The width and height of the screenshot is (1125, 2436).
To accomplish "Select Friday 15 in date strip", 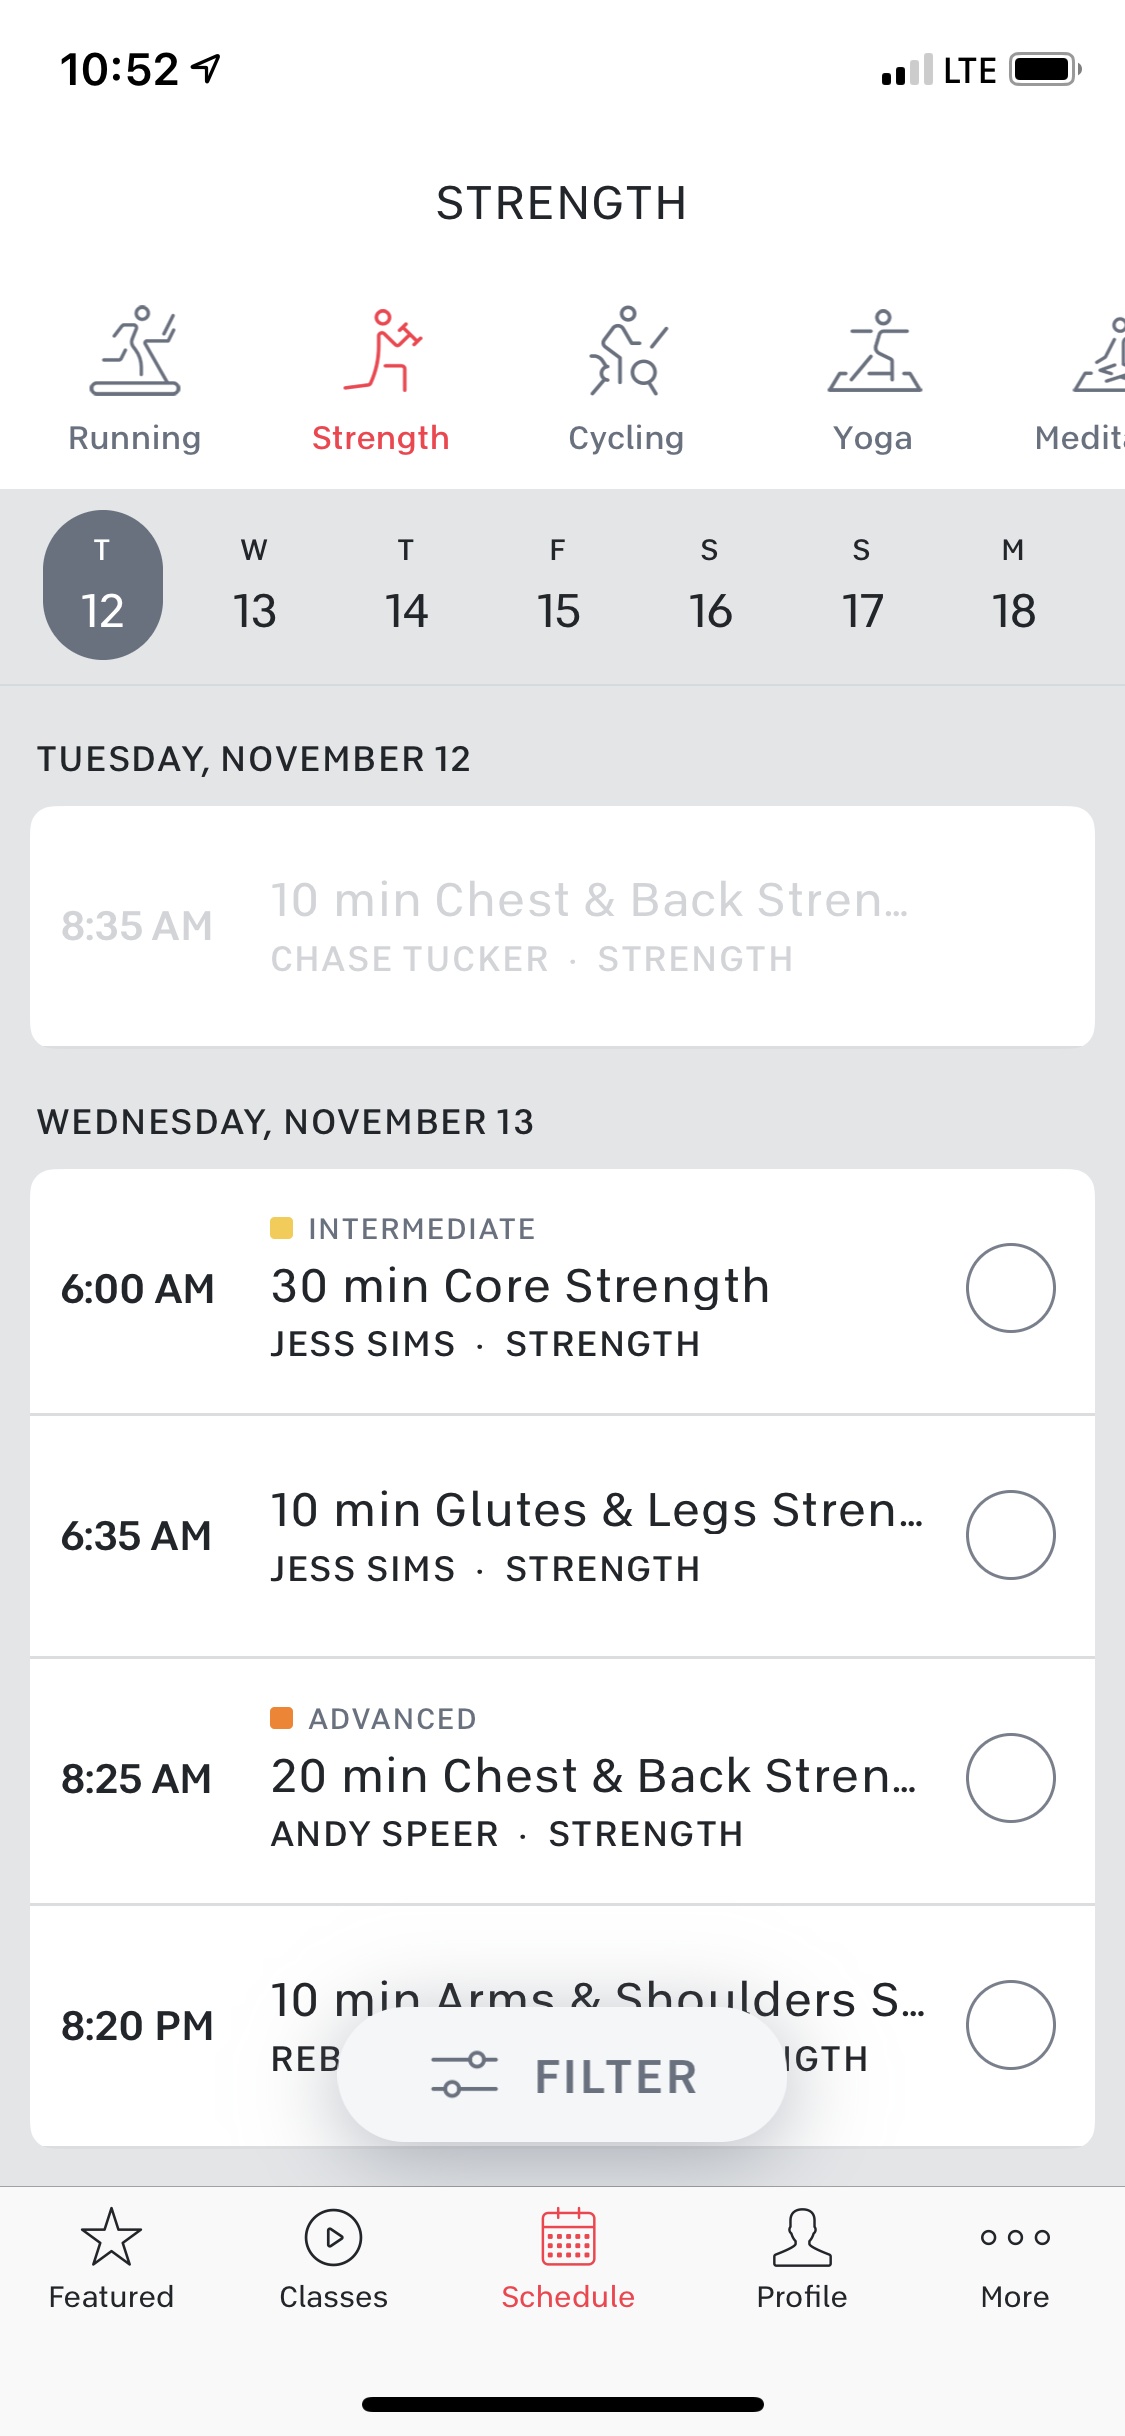I will point(558,586).
